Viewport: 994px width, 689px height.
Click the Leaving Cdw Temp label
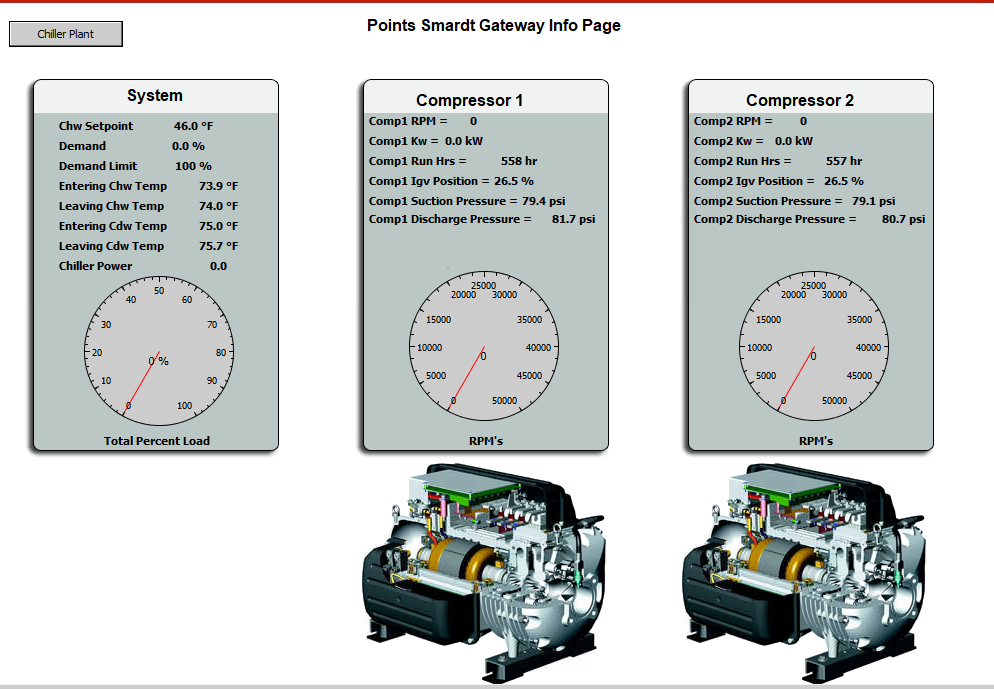click(112, 246)
